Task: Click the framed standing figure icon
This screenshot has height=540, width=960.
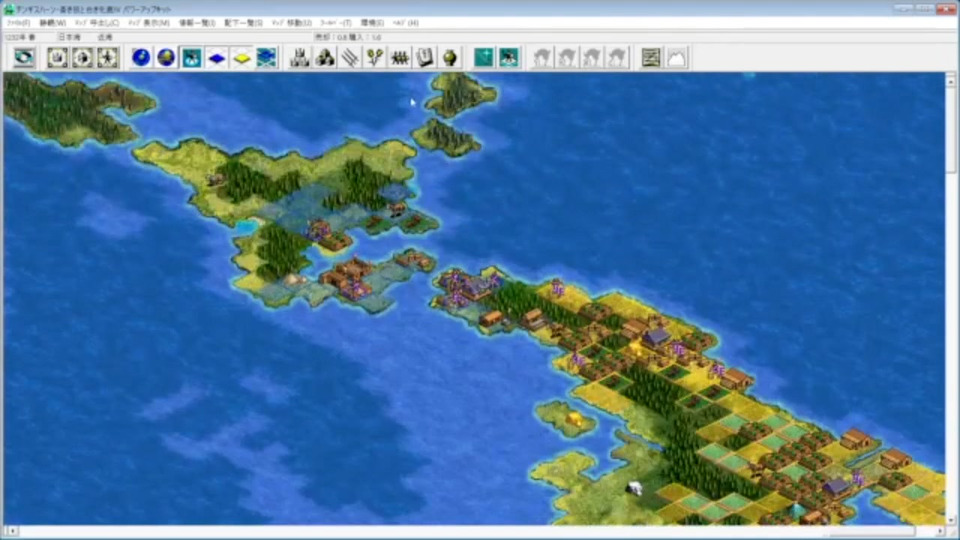Action: click(108, 58)
